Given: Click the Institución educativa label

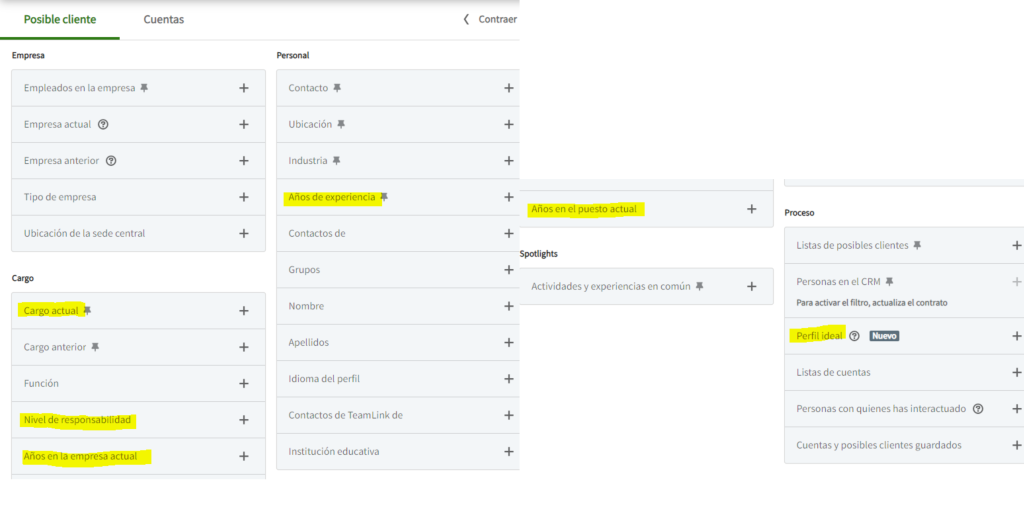Looking at the screenshot, I should pyautogui.click(x=334, y=451).
